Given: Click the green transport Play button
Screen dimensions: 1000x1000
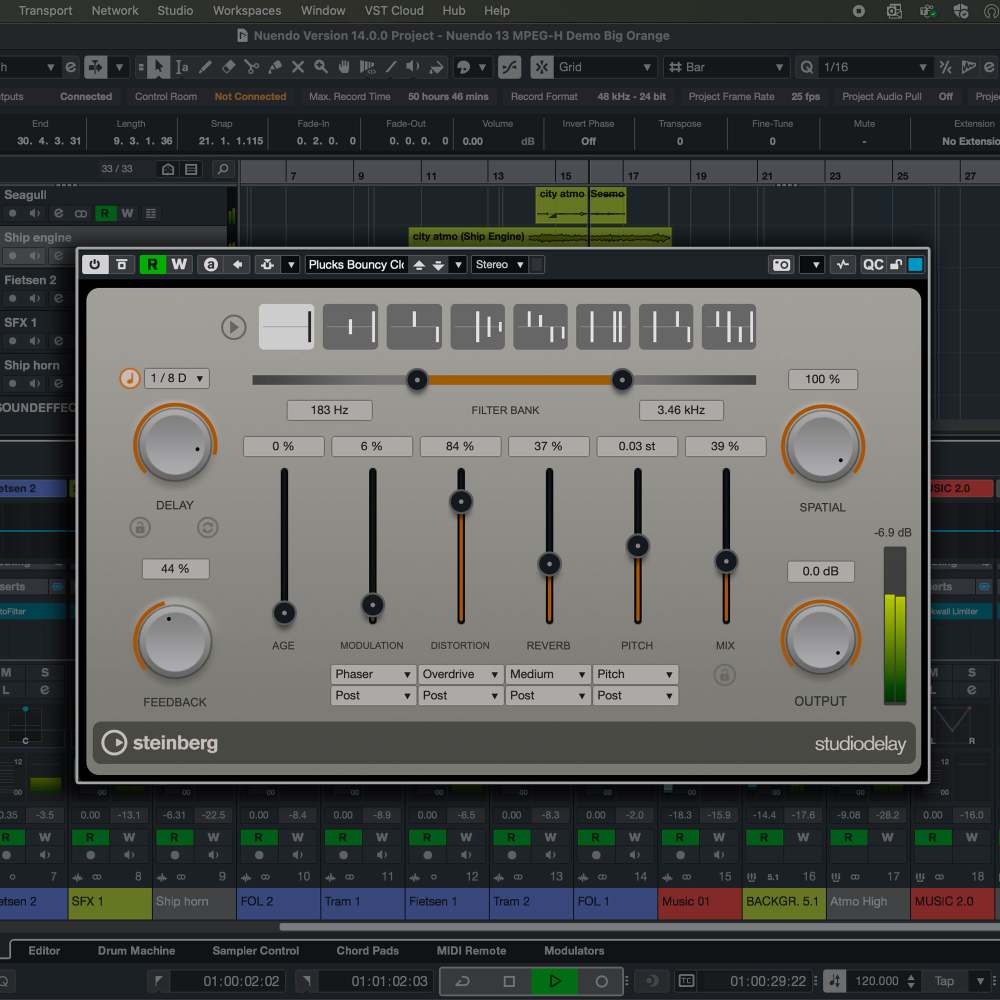Looking at the screenshot, I should (555, 981).
